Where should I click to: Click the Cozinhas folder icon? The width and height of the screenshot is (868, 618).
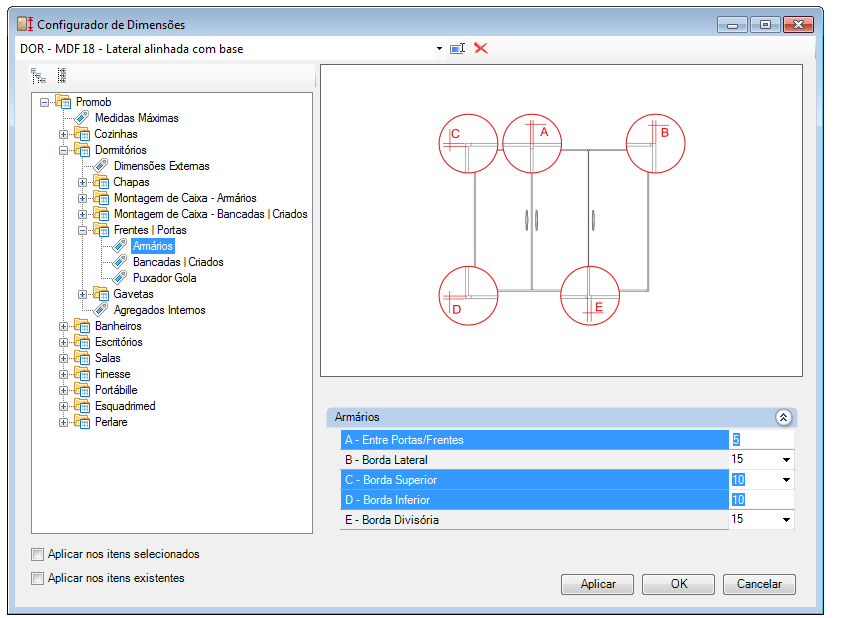pyautogui.click(x=82, y=134)
